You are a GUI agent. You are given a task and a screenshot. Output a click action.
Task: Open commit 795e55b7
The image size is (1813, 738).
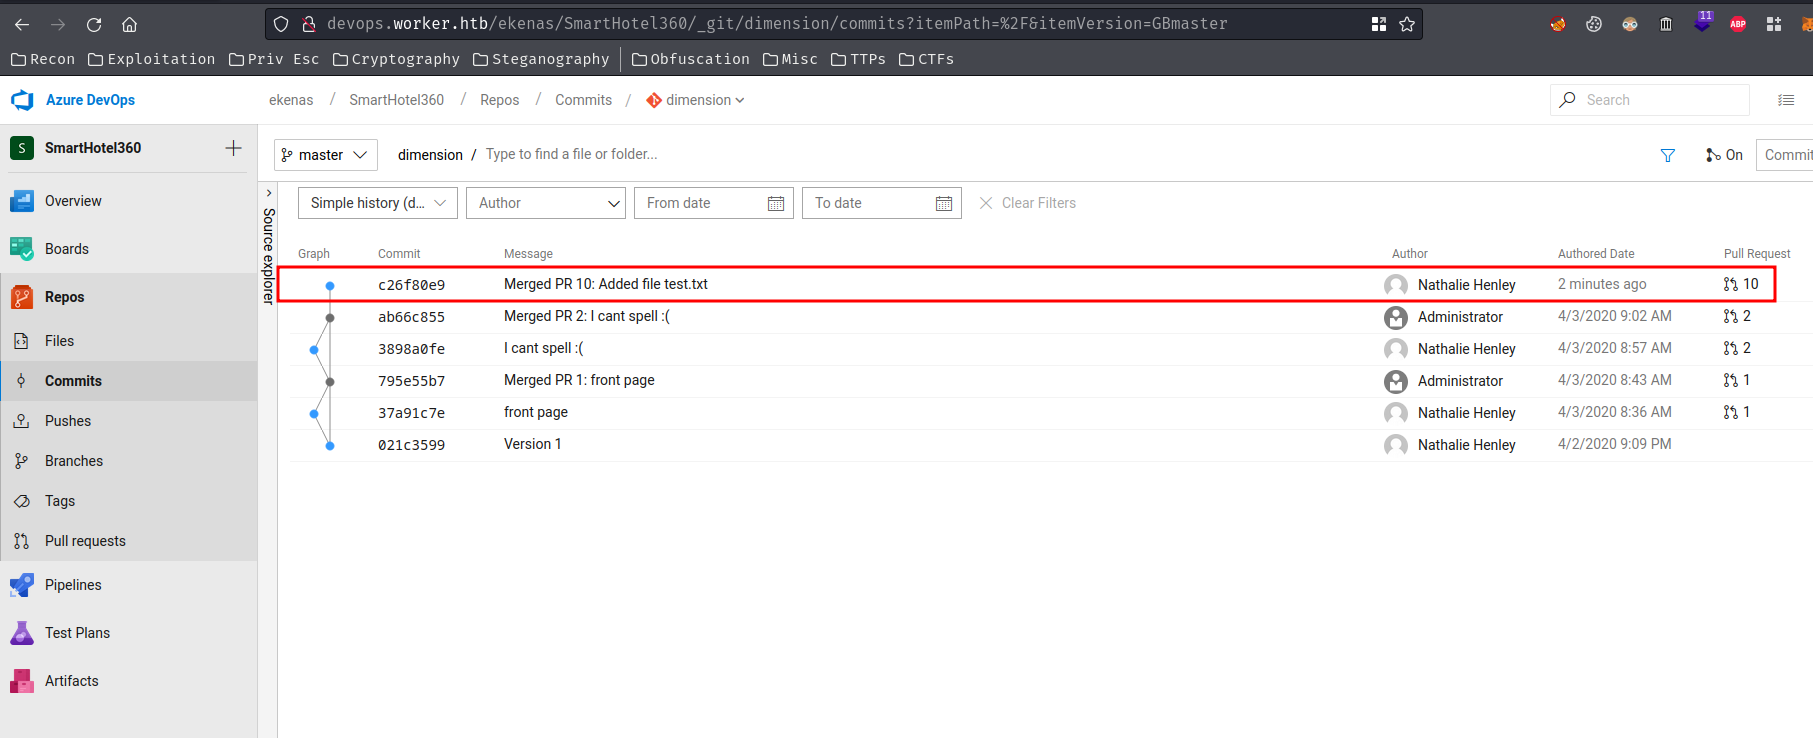click(411, 381)
